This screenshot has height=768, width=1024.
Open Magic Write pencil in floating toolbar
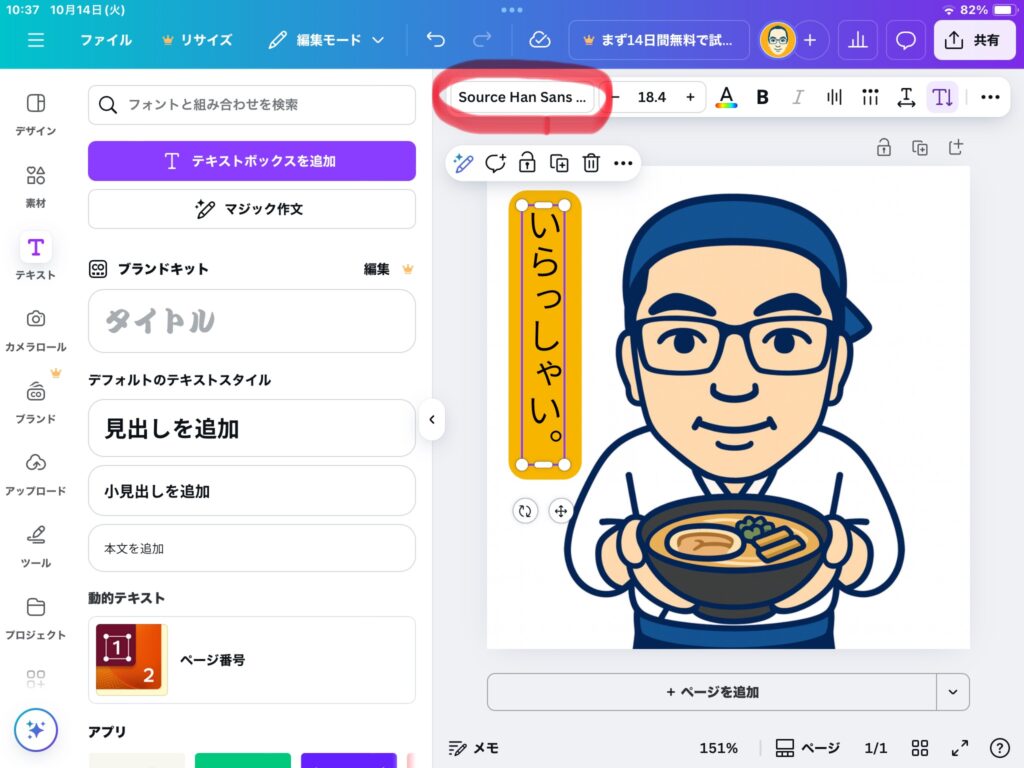click(x=463, y=163)
